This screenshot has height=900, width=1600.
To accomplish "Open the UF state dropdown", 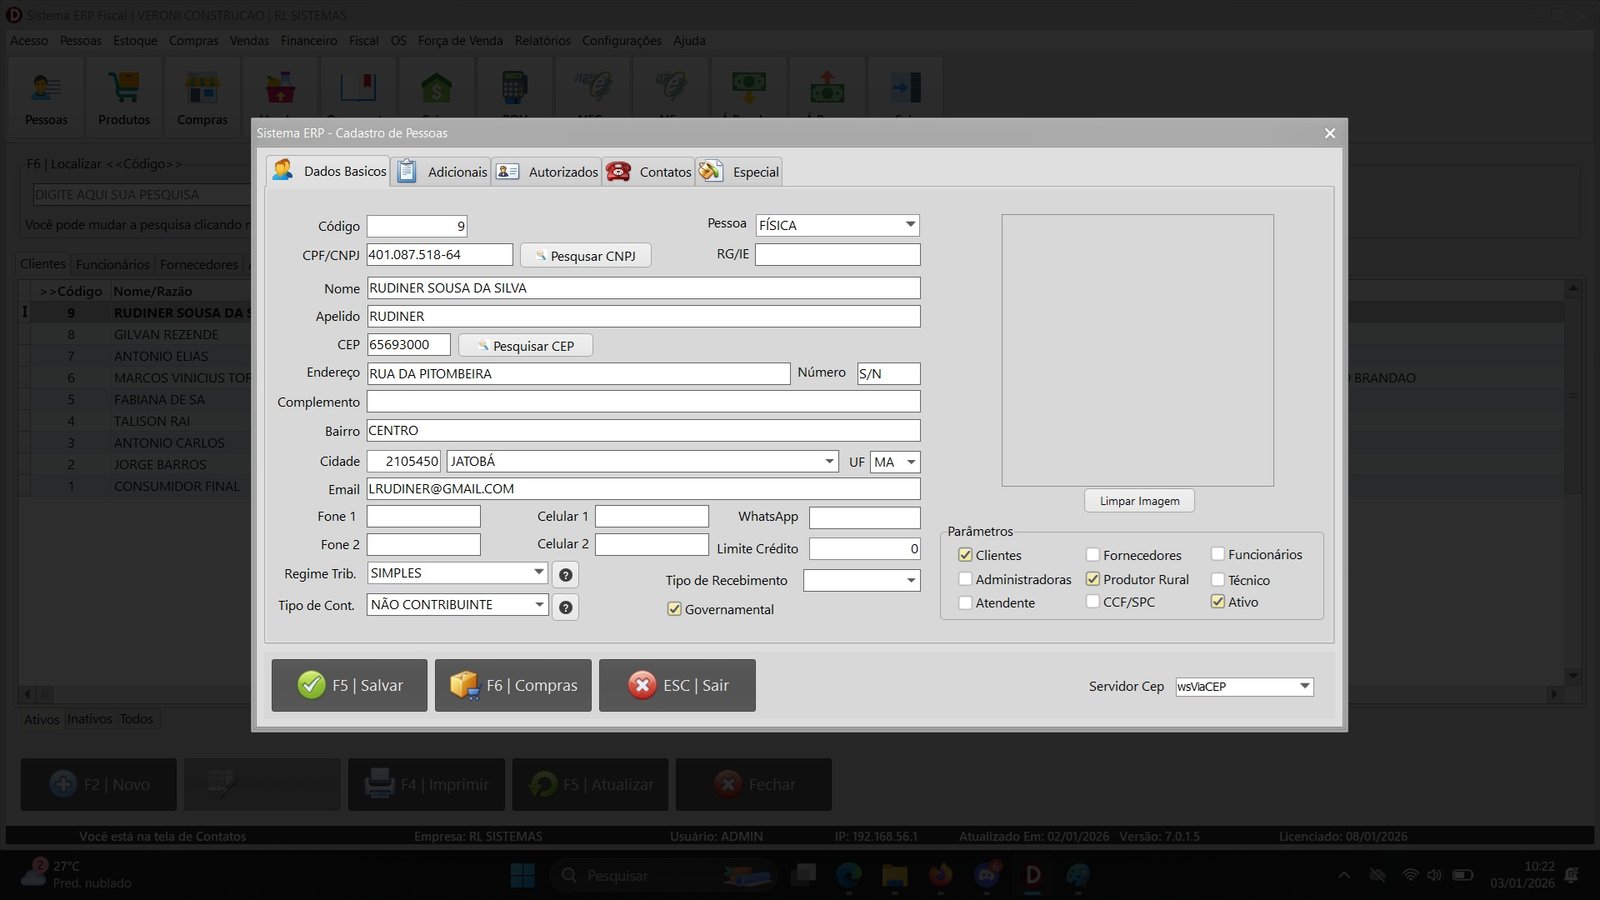I will pyautogui.click(x=910, y=462).
